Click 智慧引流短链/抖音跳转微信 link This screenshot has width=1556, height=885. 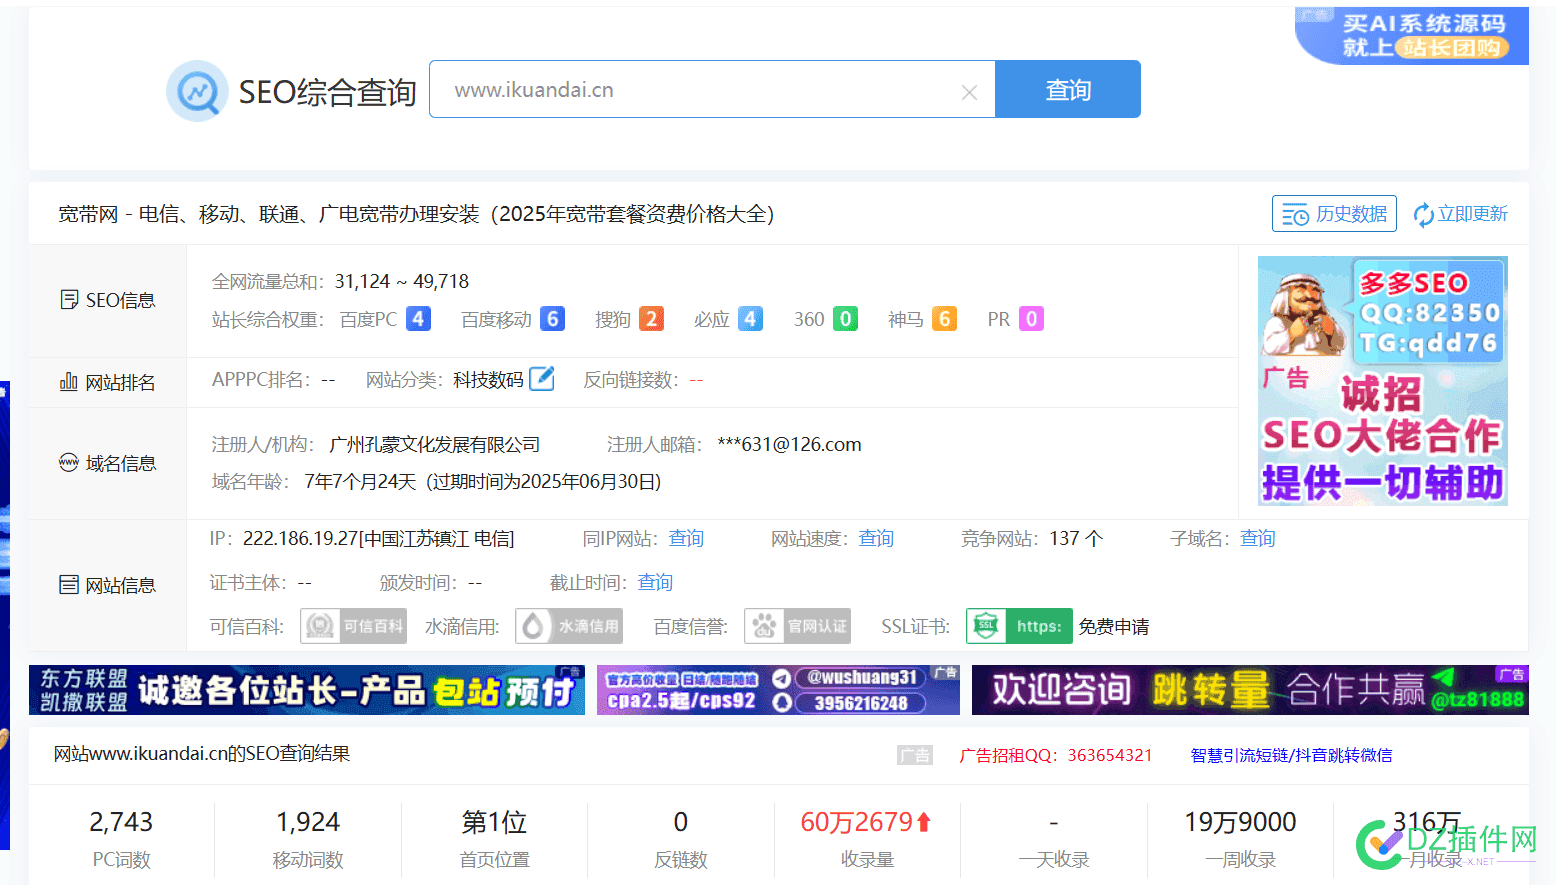[1291, 755]
